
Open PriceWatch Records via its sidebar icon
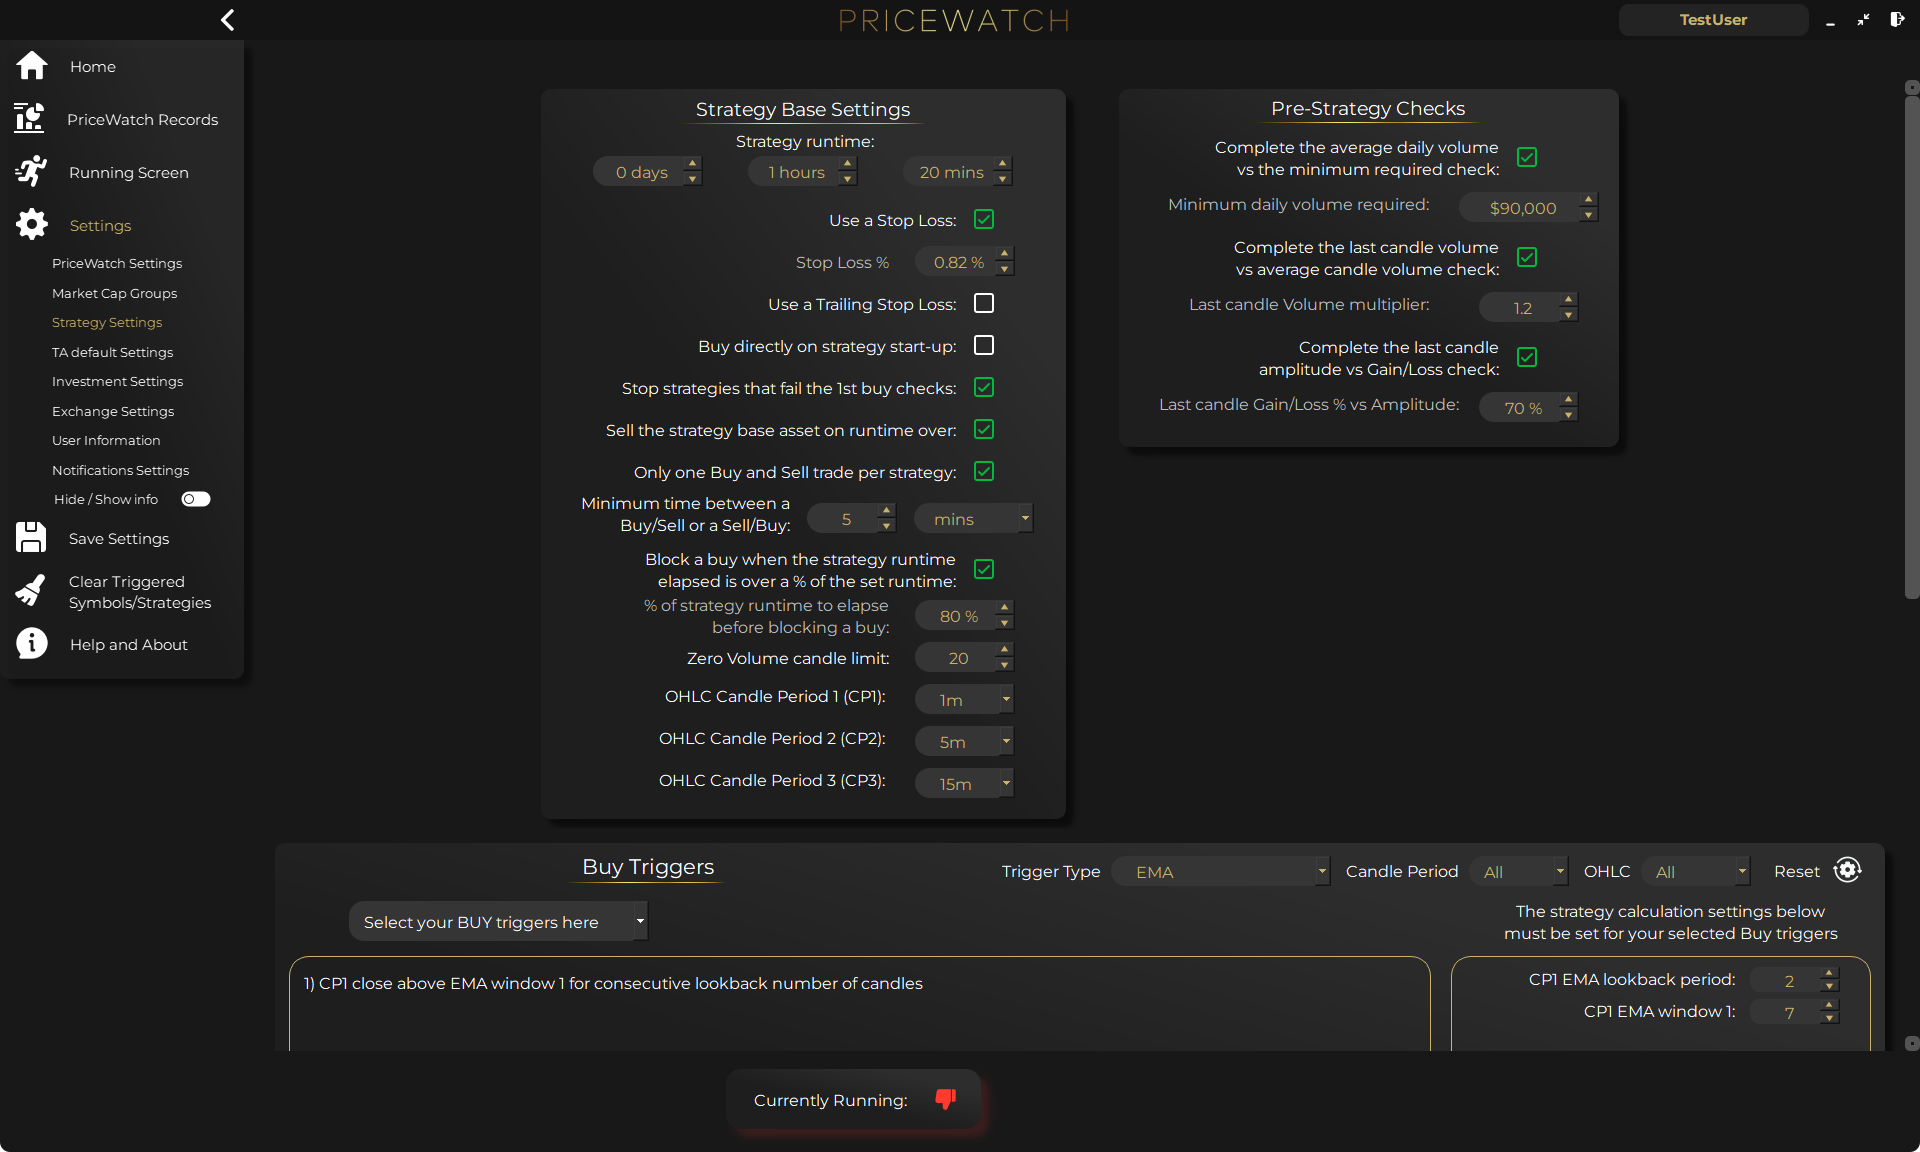[31, 118]
